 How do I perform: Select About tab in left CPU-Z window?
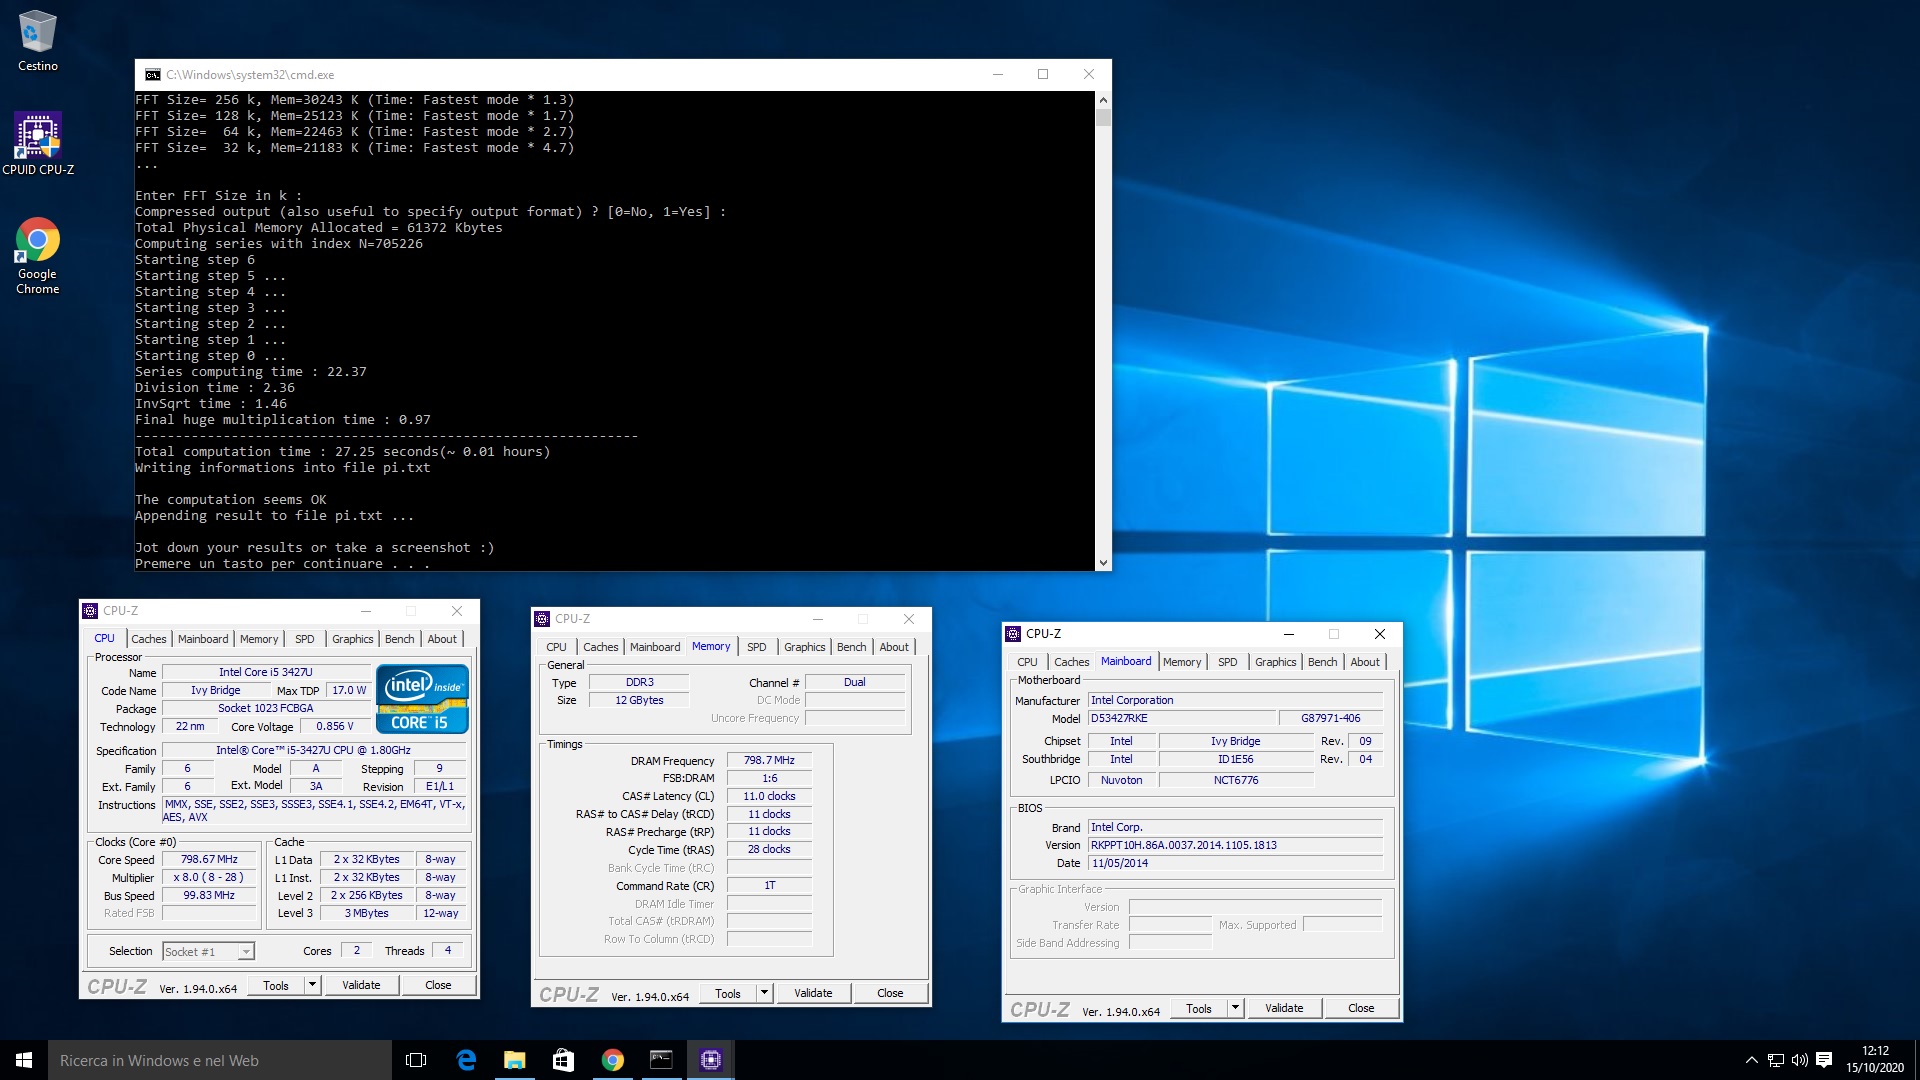coord(442,639)
